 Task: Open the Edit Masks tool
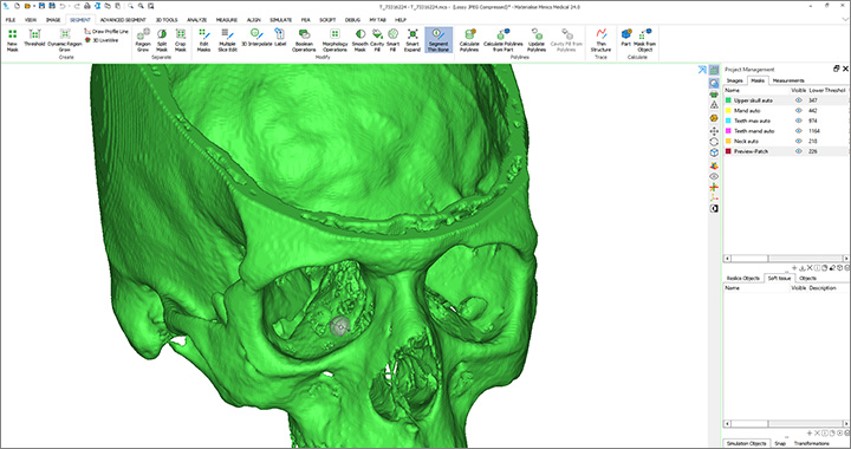pos(204,40)
